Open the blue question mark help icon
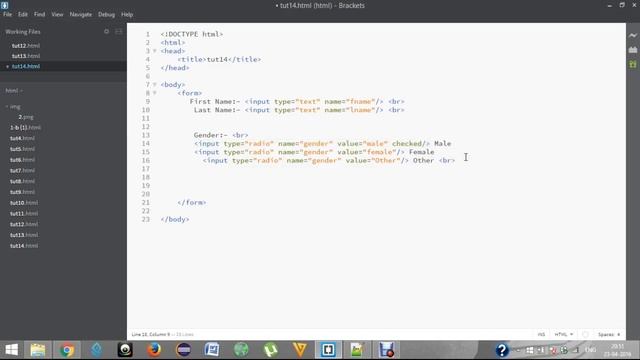Image resolution: width=640 pixels, height=360 pixels. pyautogui.click(x=502, y=350)
